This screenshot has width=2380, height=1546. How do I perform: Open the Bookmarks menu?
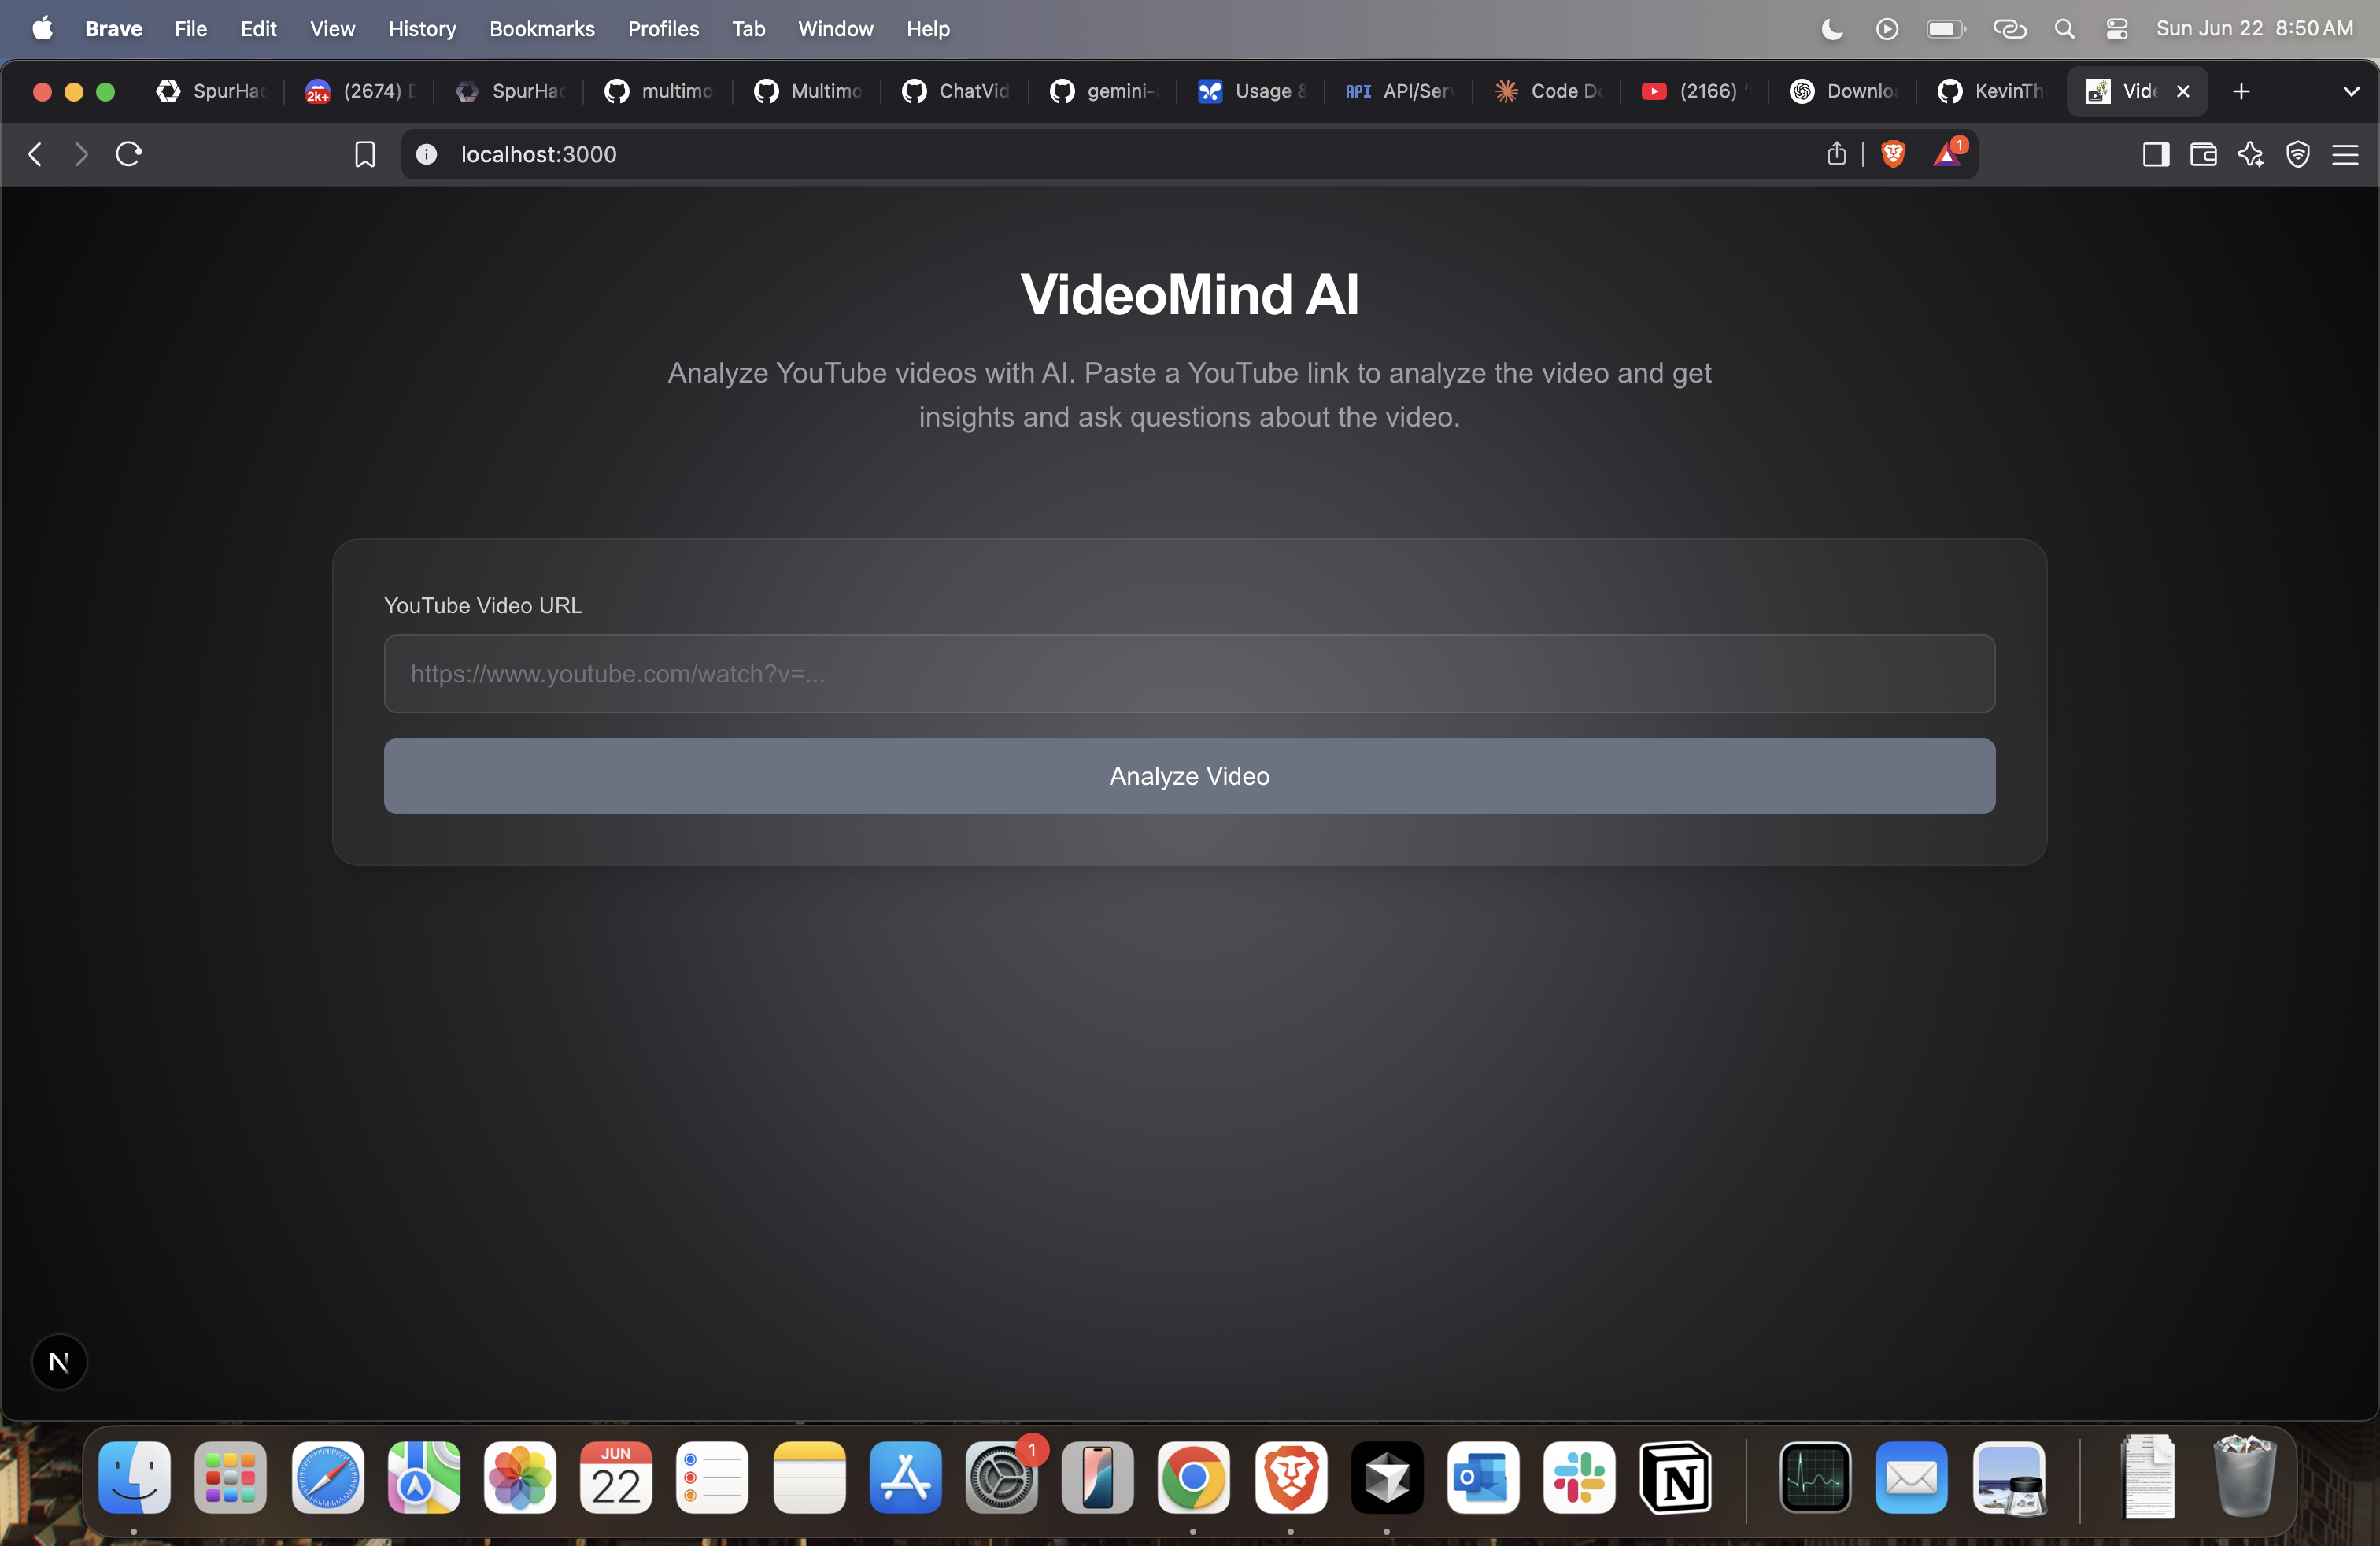[x=541, y=29]
